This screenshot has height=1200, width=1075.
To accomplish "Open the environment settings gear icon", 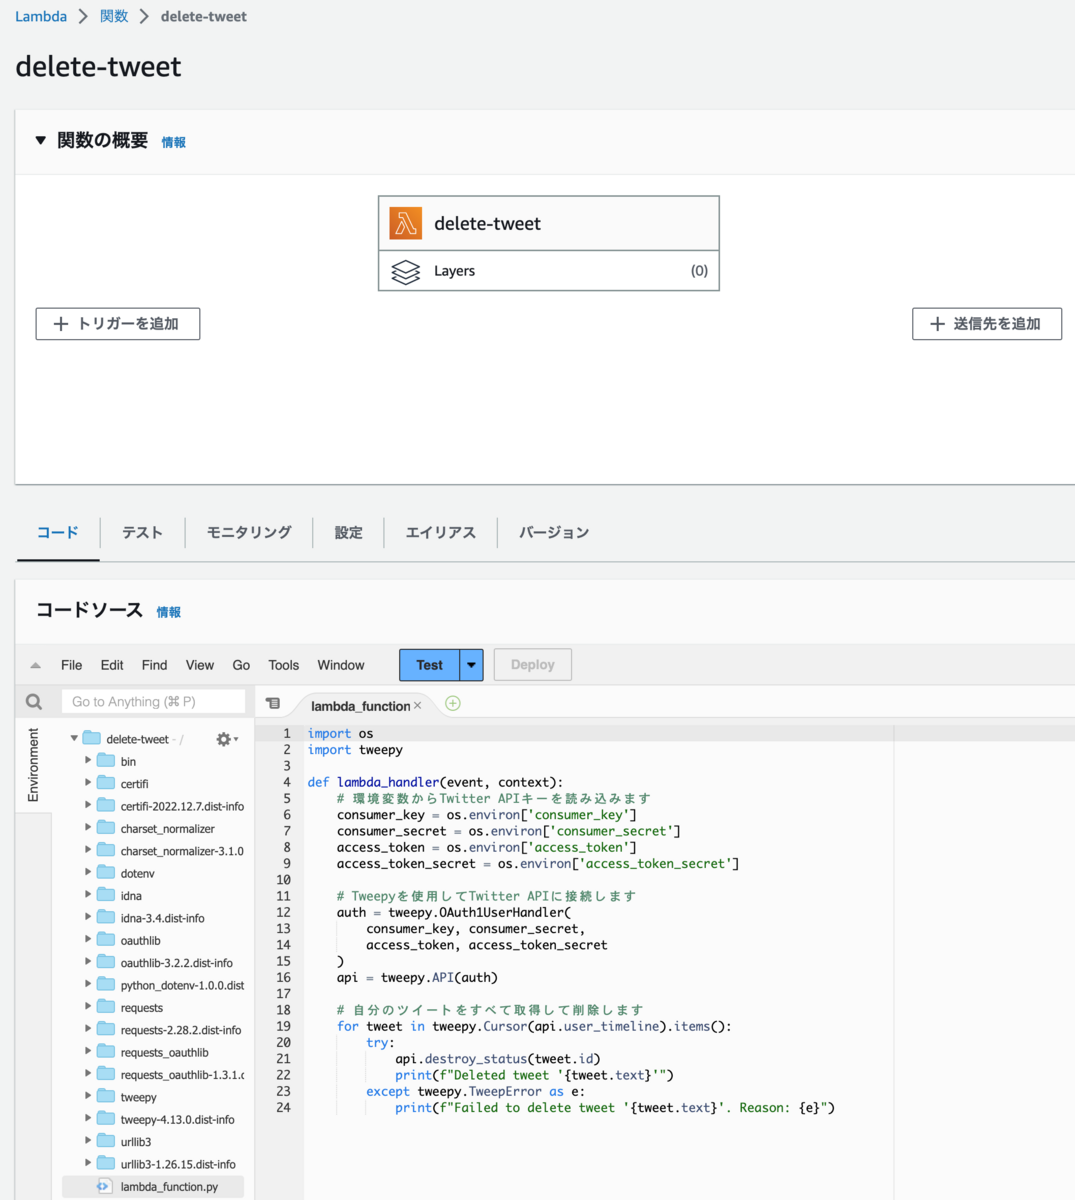I will point(224,739).
